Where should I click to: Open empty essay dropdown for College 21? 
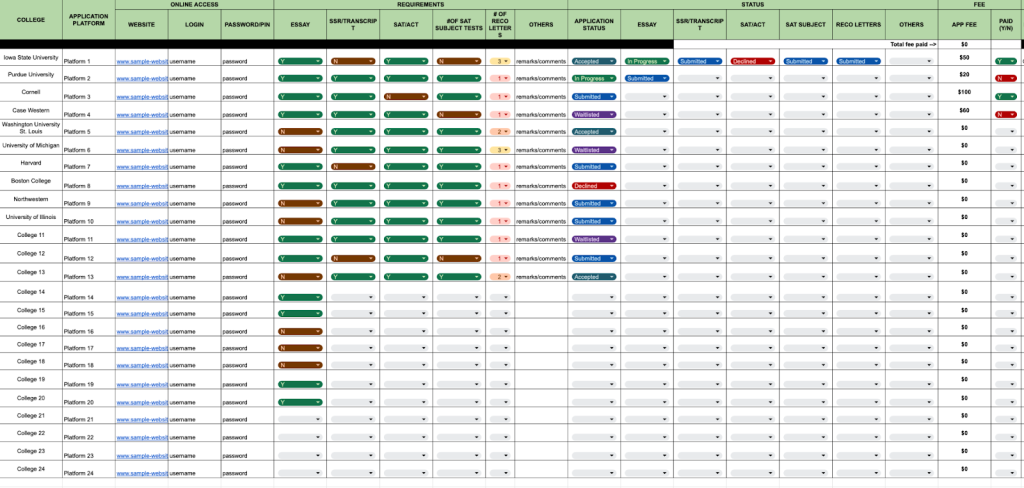(300, 419)
